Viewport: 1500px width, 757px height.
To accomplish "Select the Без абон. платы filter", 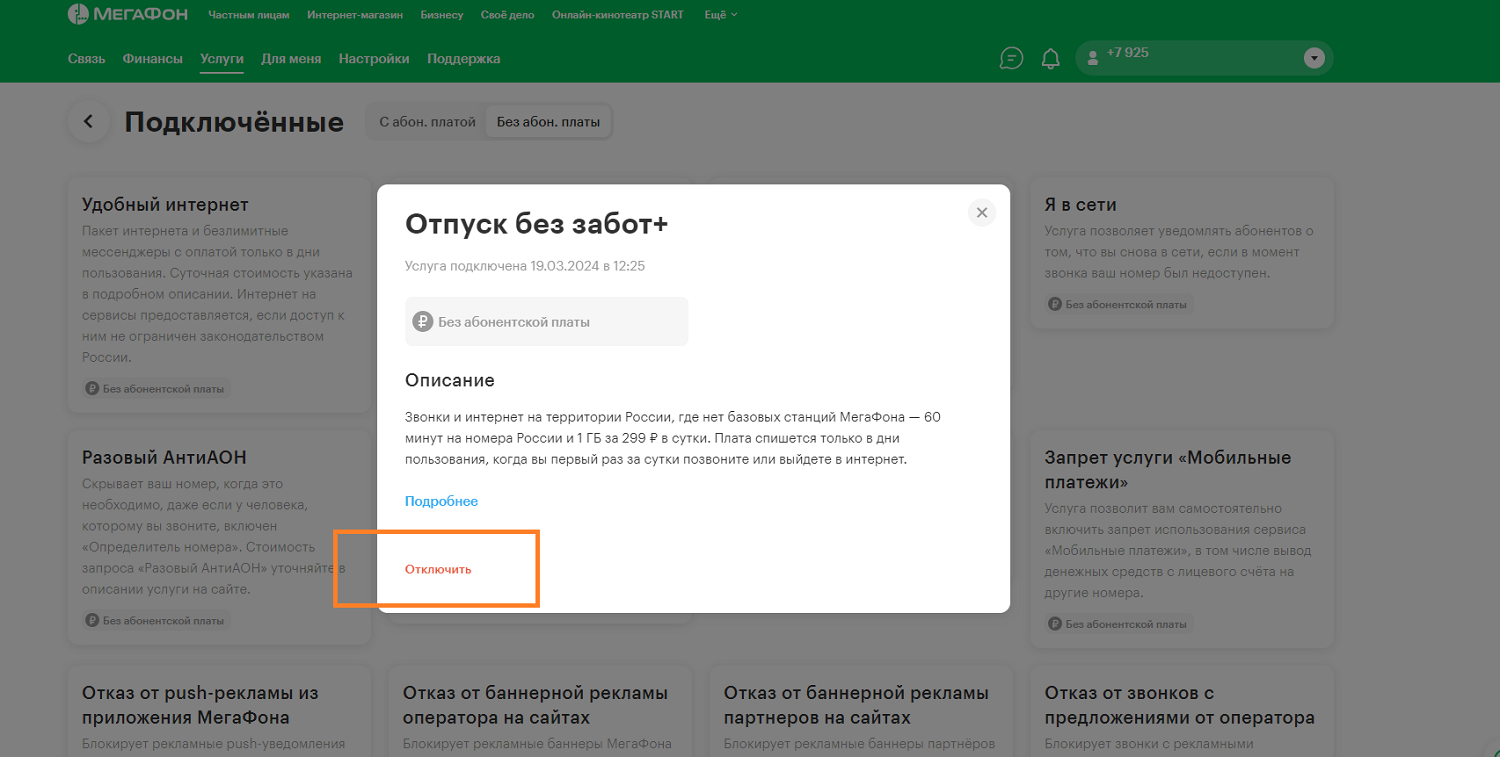I will coord(548,122).
